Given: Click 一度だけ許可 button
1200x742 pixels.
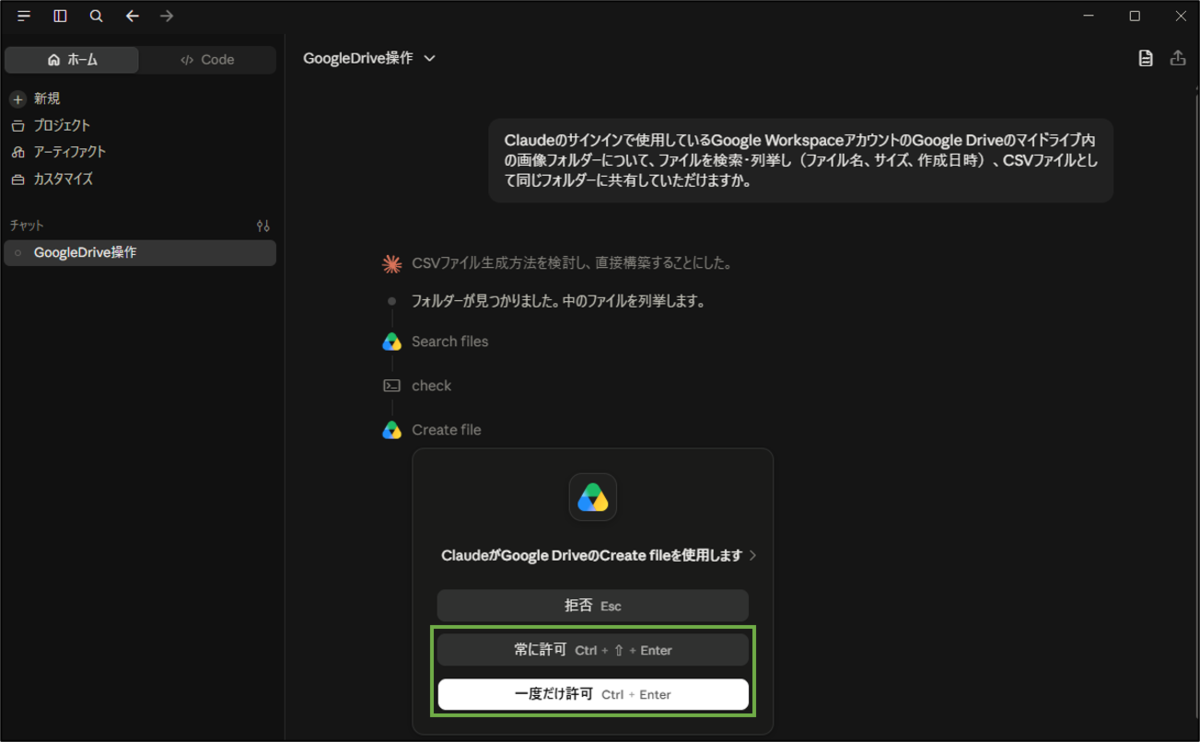Looking at the screenshot, I should (x=593, y=694).
